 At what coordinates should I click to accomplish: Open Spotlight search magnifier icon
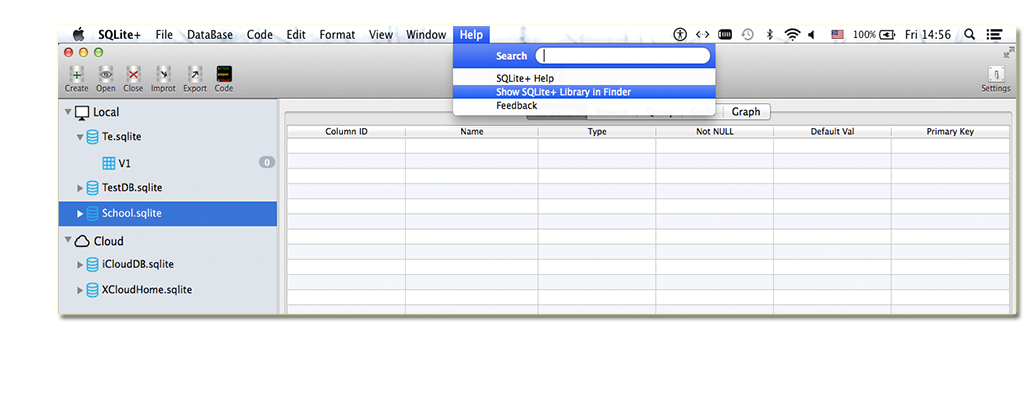point(970,35)
